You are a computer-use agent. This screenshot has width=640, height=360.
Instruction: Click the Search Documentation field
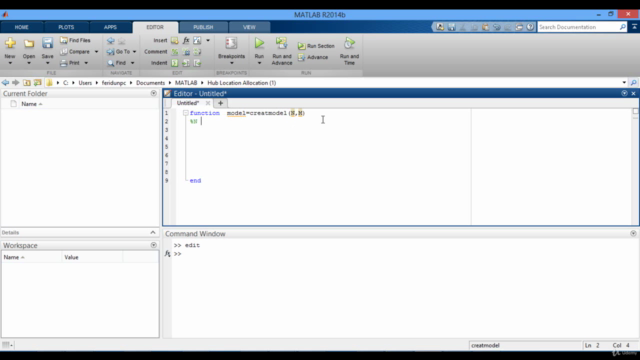578,27
